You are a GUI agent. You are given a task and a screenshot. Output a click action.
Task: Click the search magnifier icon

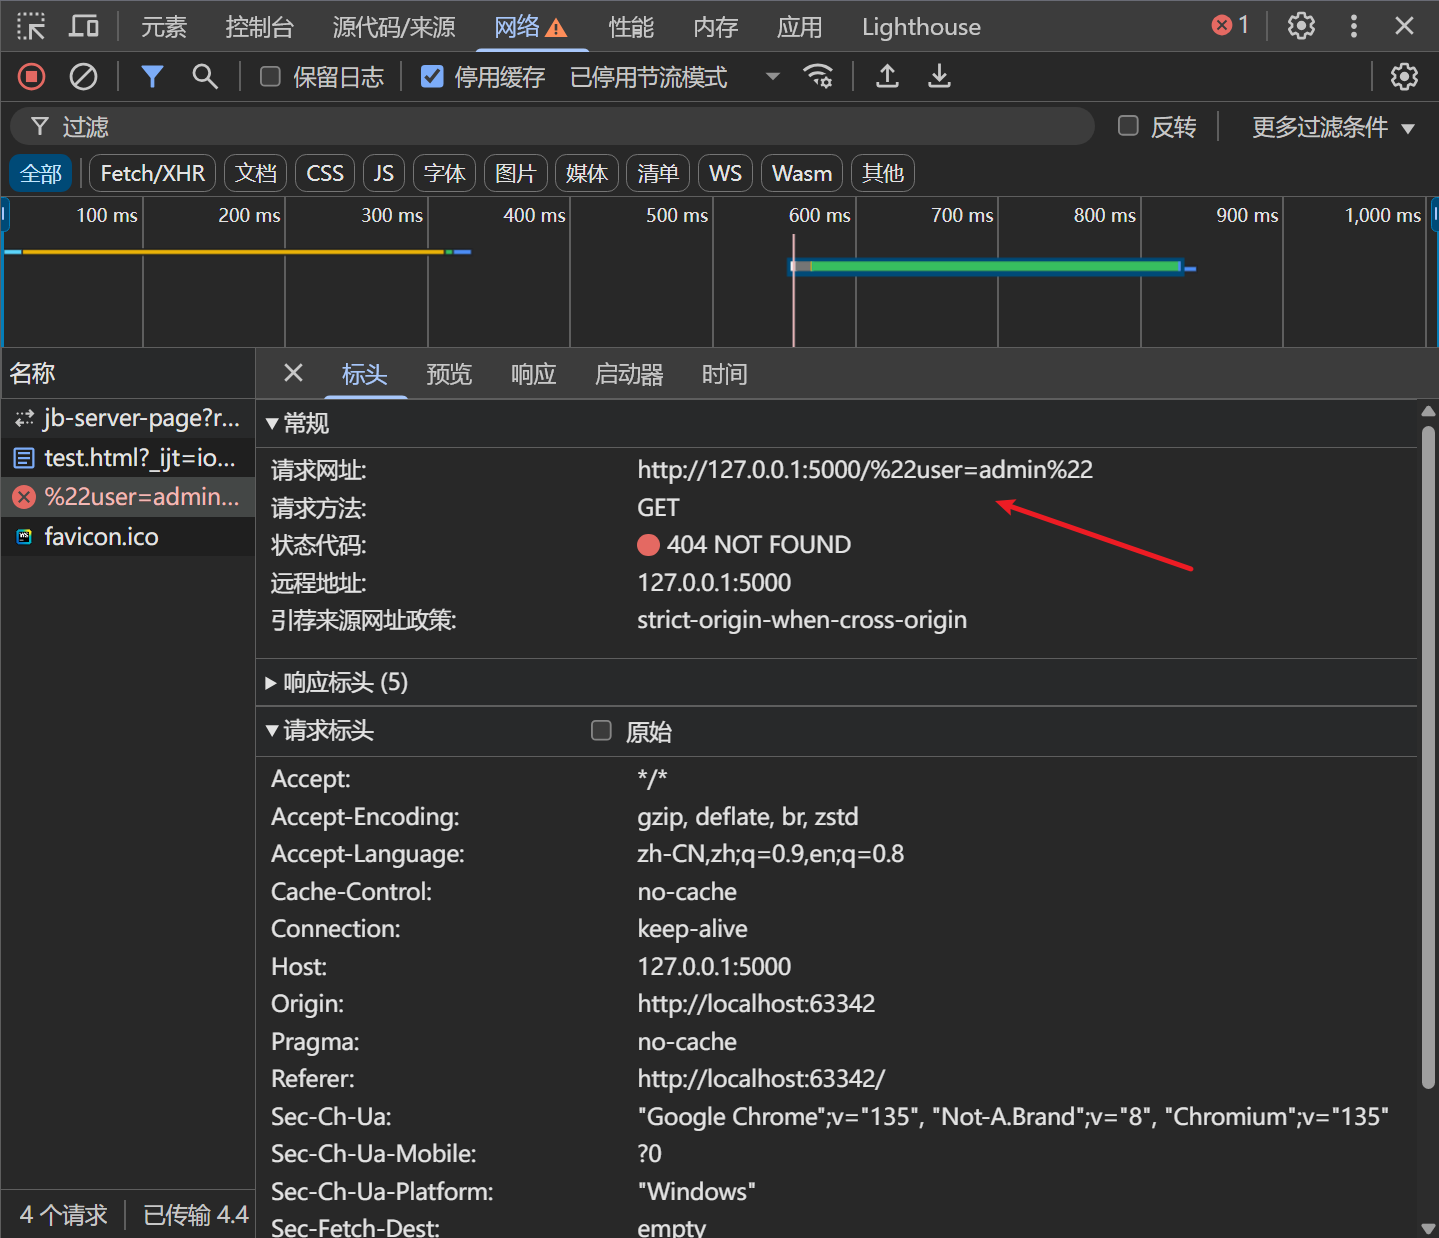coord(205,76)
